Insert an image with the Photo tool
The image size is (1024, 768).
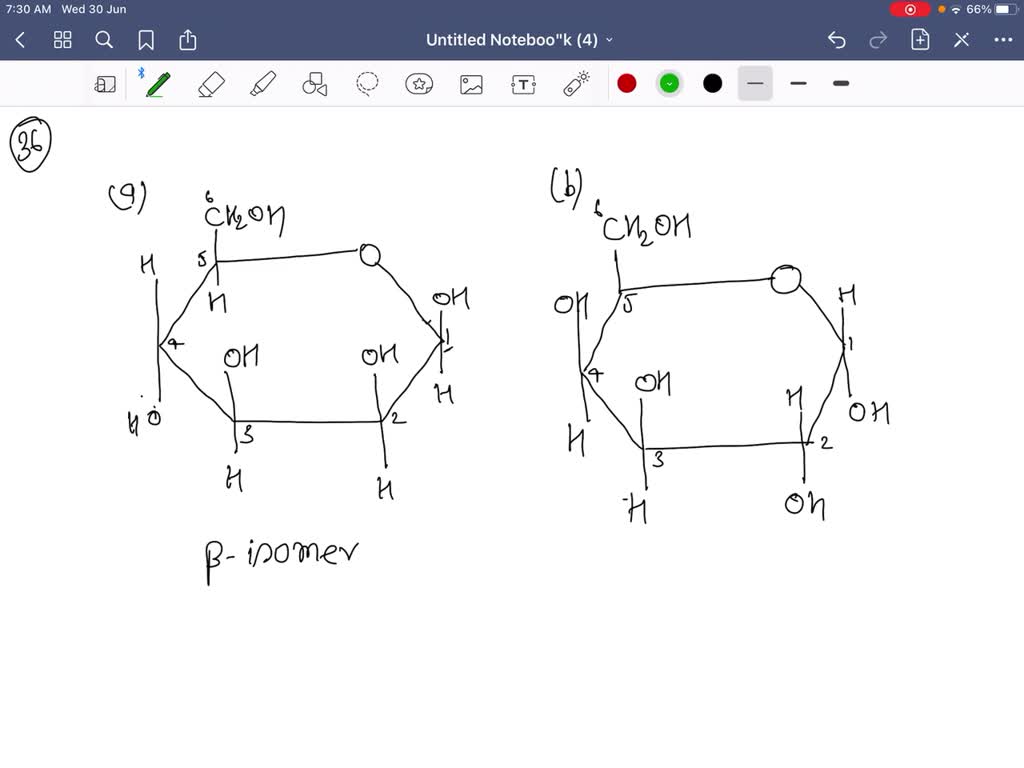click(470, 84)
